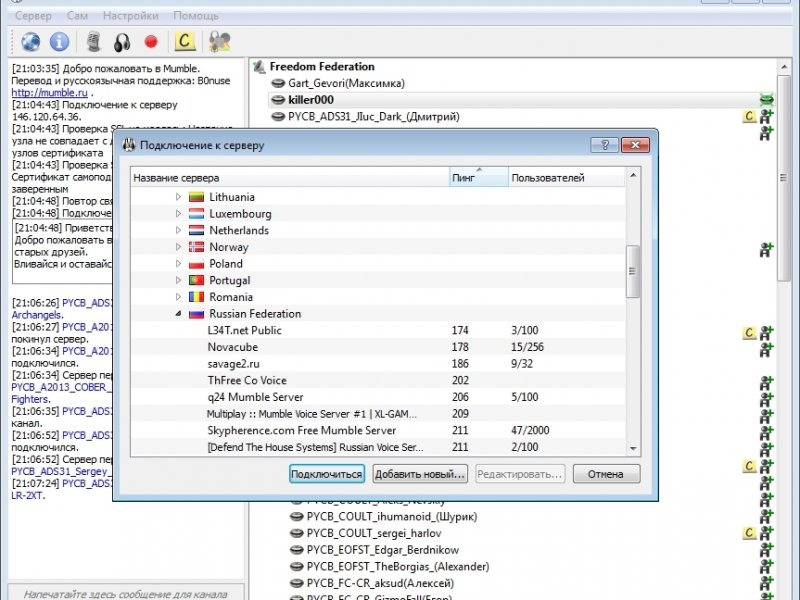Open the blue information icon in toolbar
This screenshot has height=600, width=800.
pos(59,41)
